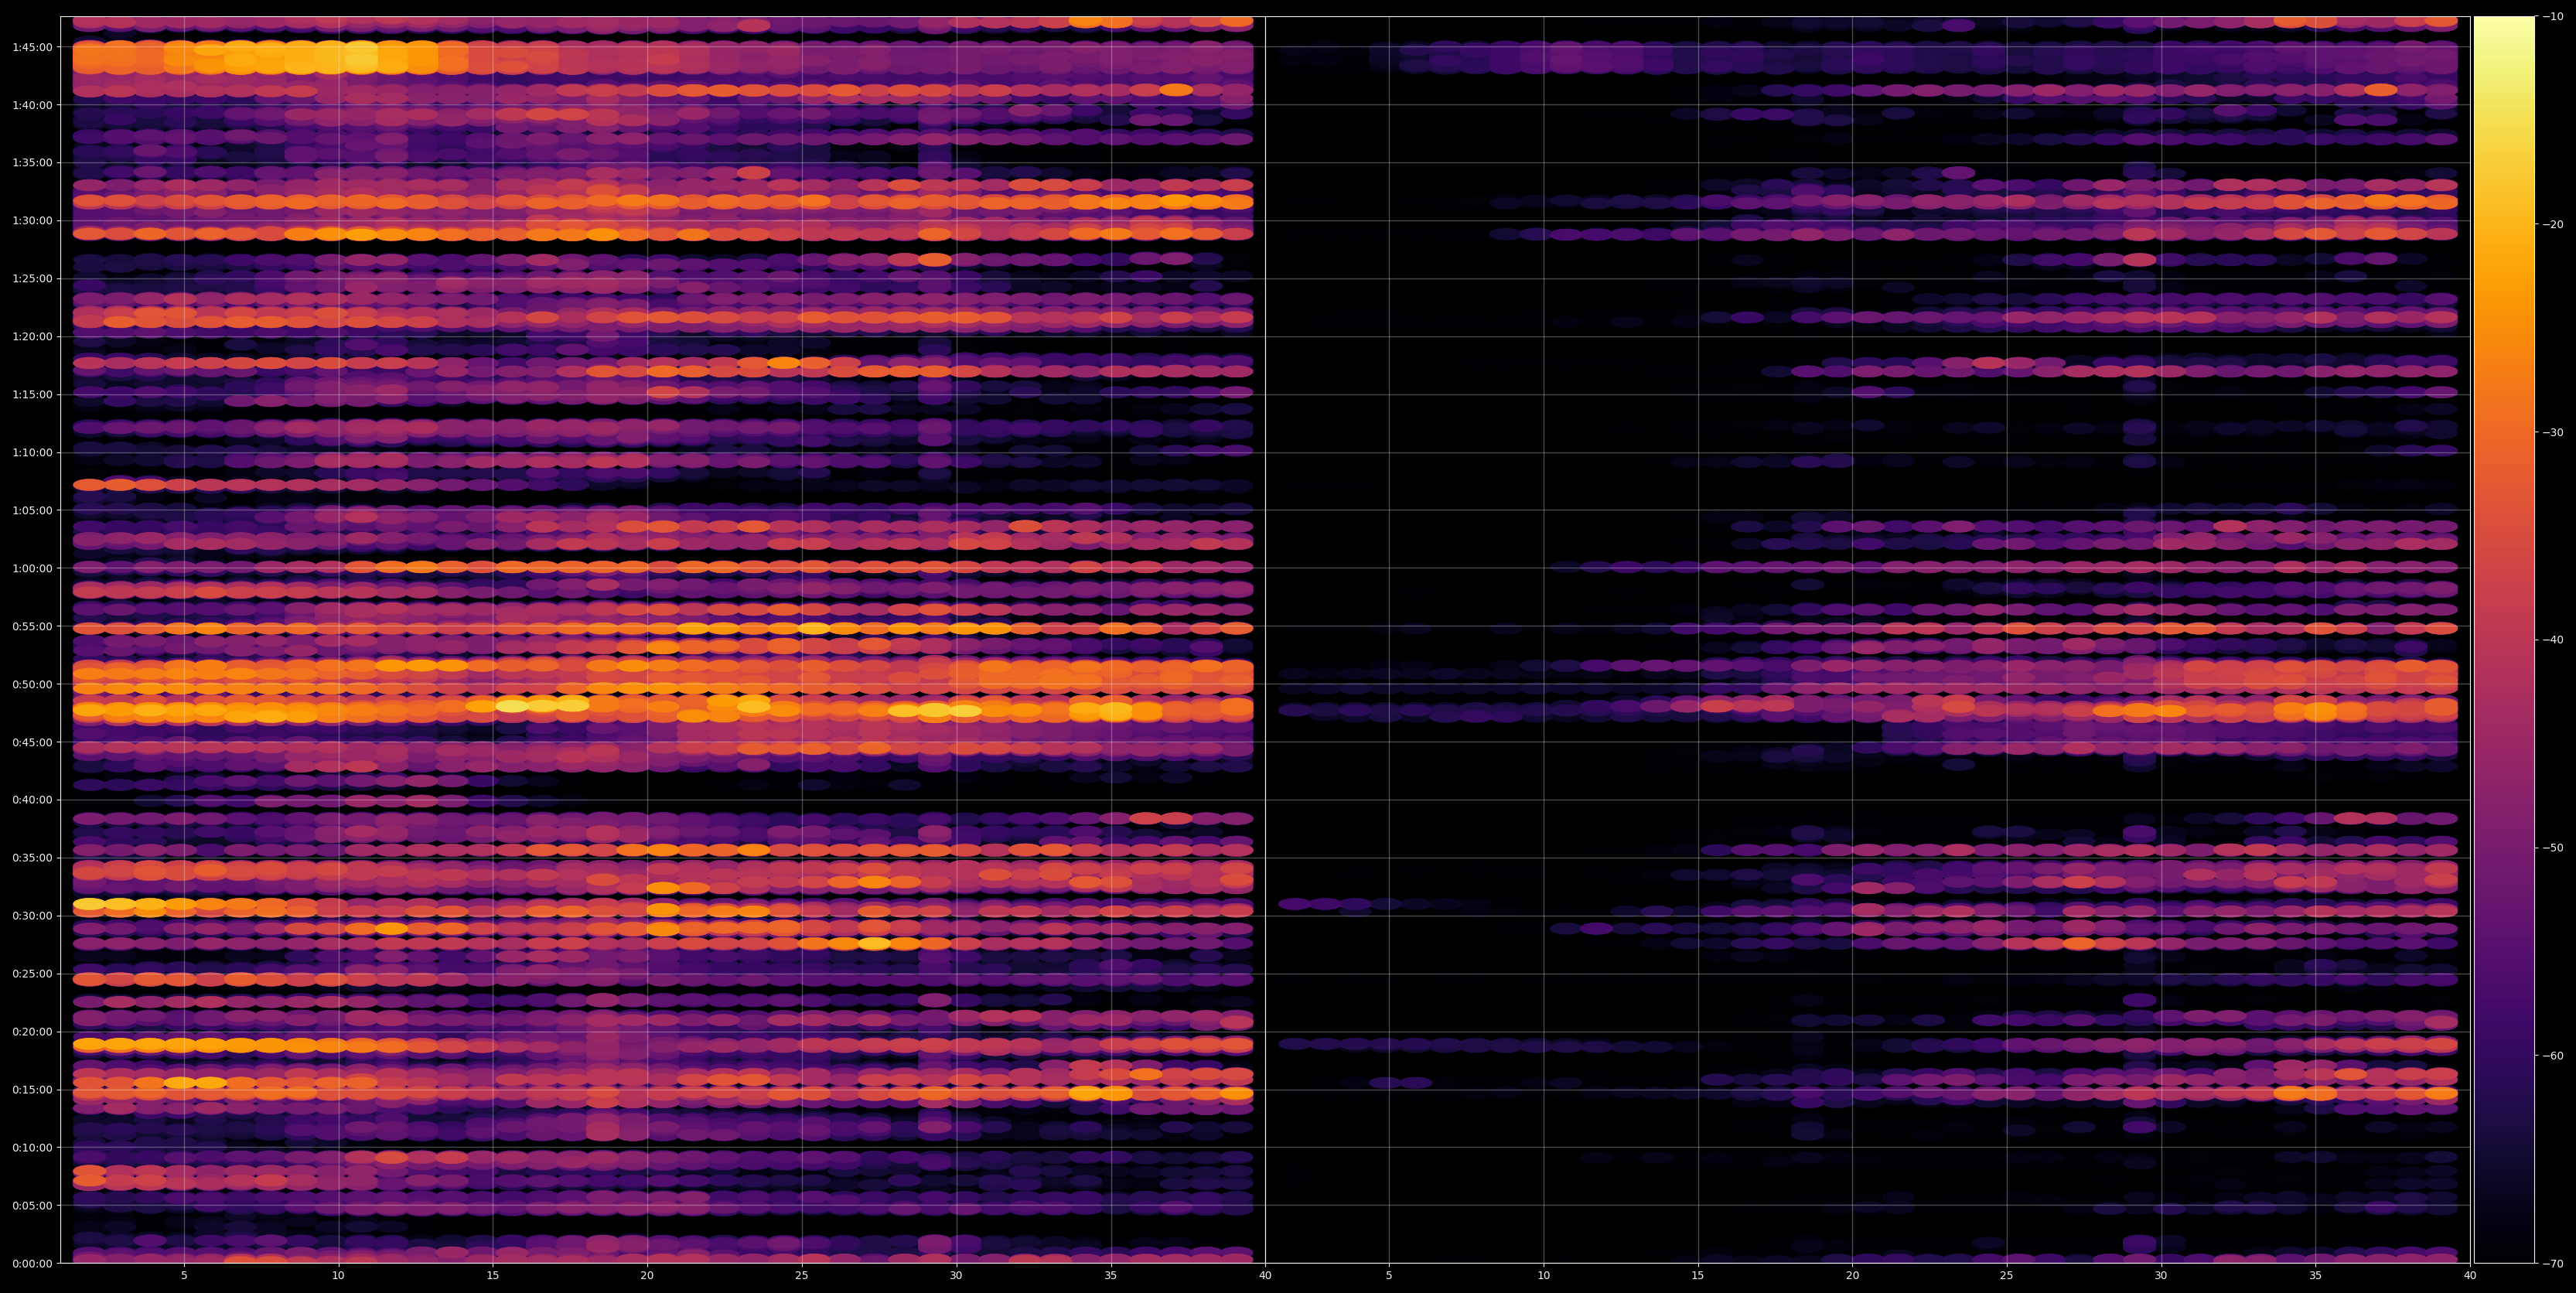
Task: Click x-axis label 5 under right heatmap
Action: (x=1389, y=1275)
